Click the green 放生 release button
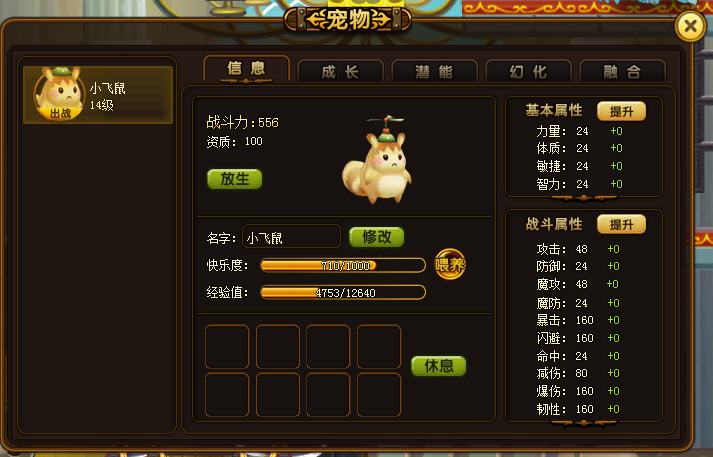The image size is (713, 457). click(x=235, y=179)
